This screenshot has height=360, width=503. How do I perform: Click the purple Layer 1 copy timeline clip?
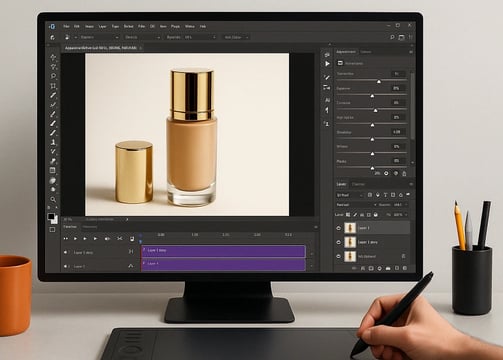[223, 251]
